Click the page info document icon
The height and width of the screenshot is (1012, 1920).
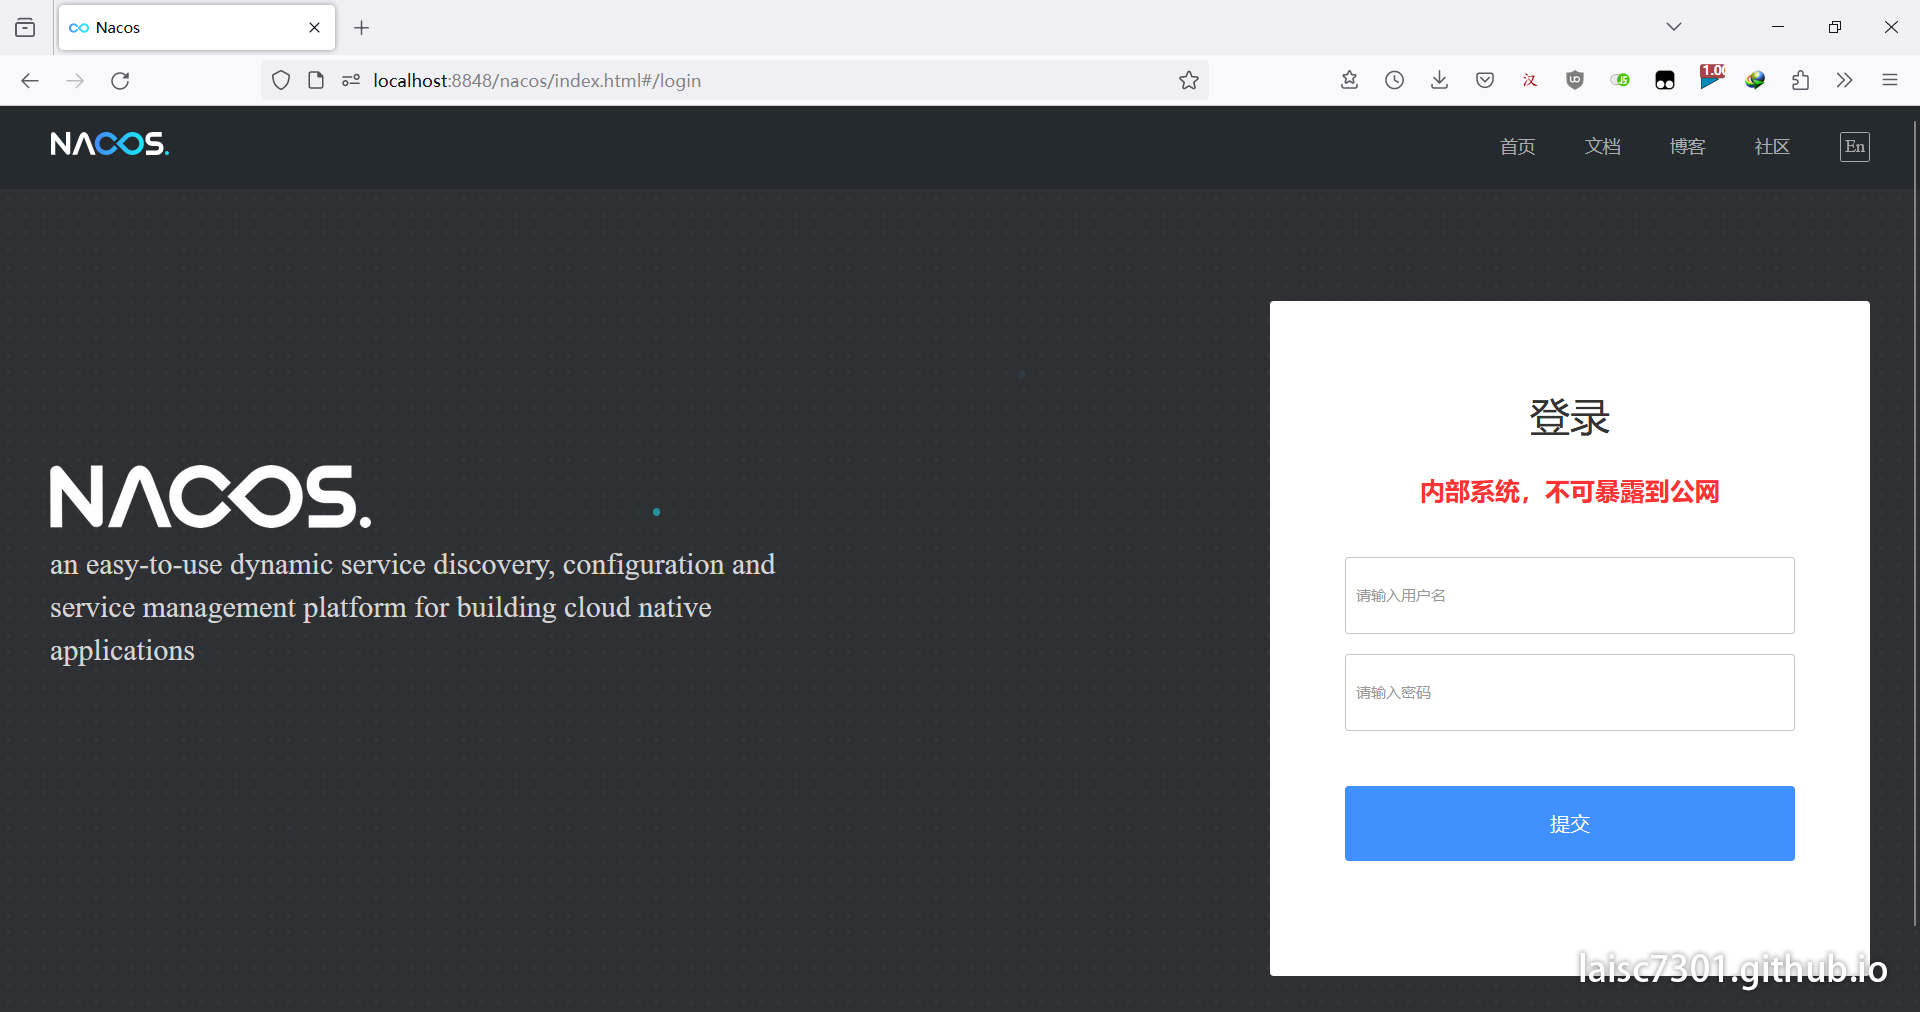tap(316, 81)
